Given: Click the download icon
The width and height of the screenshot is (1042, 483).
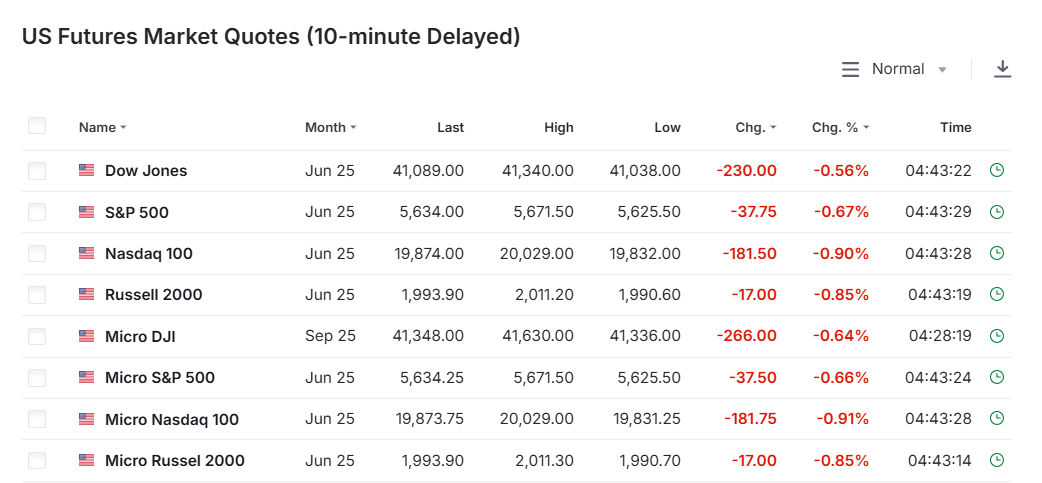Looking at the screenshot, I should [x=1003, y=69].
